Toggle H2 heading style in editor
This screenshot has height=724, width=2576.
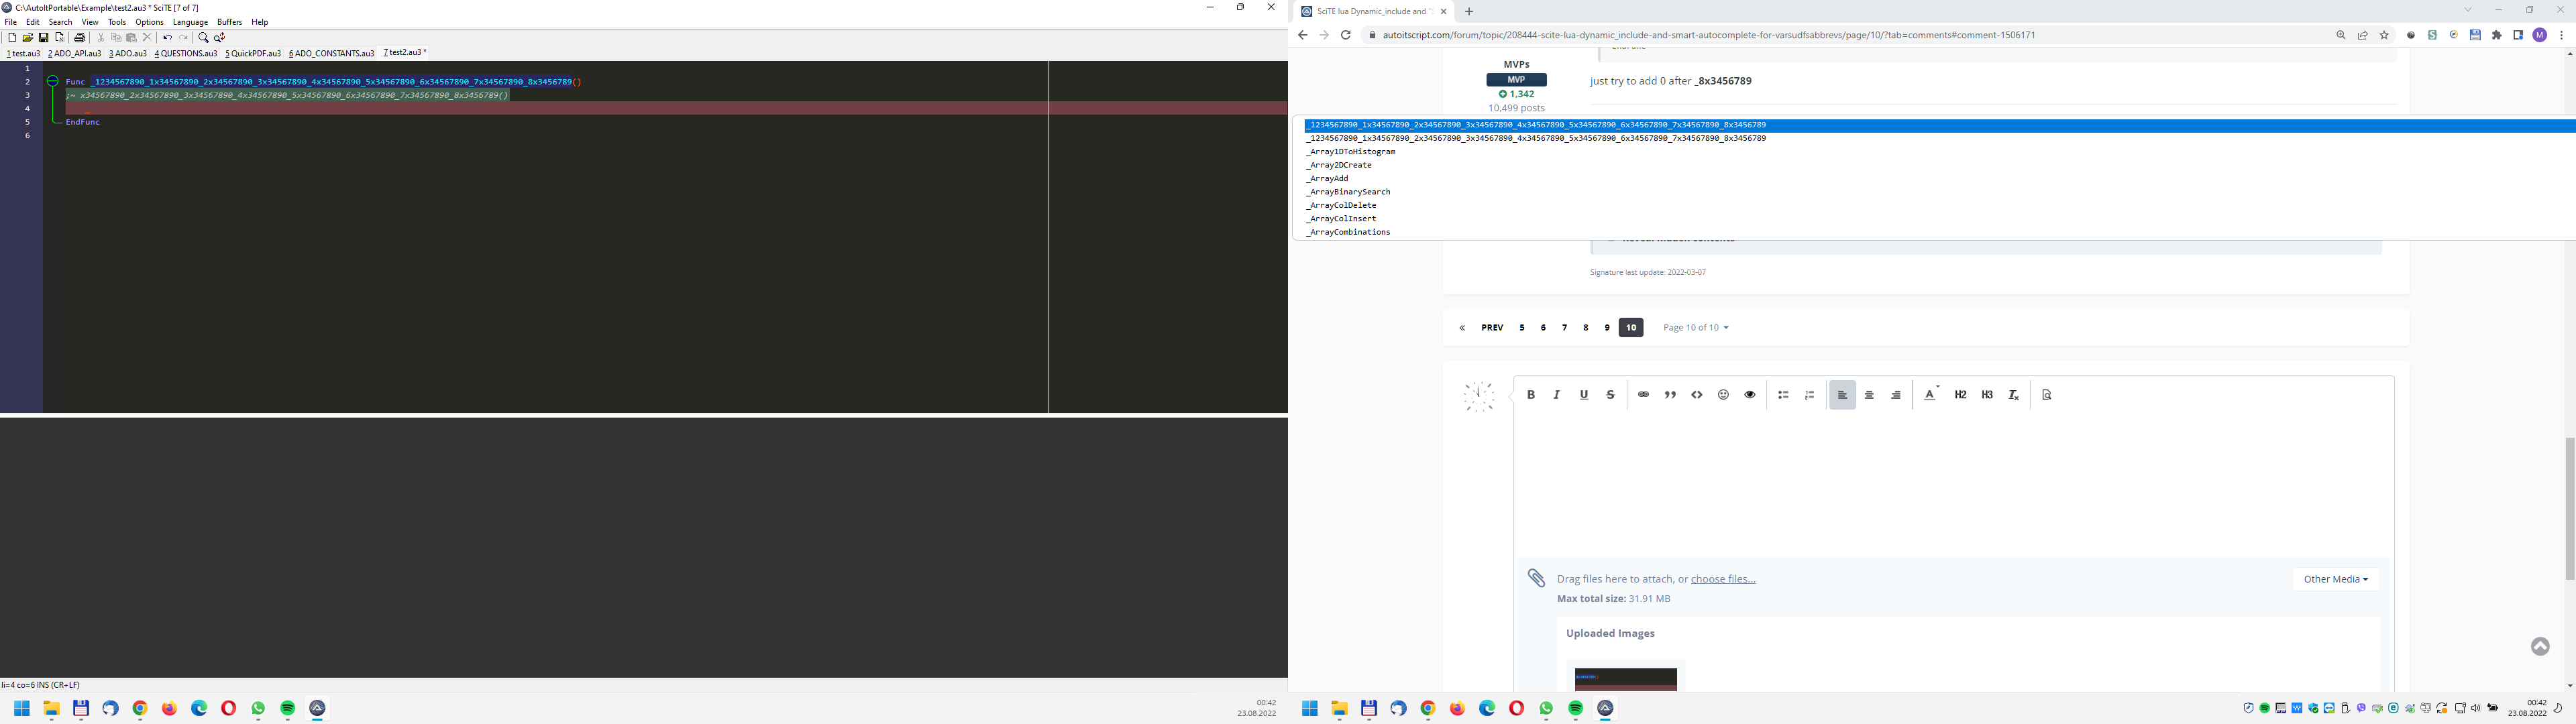1960,395
